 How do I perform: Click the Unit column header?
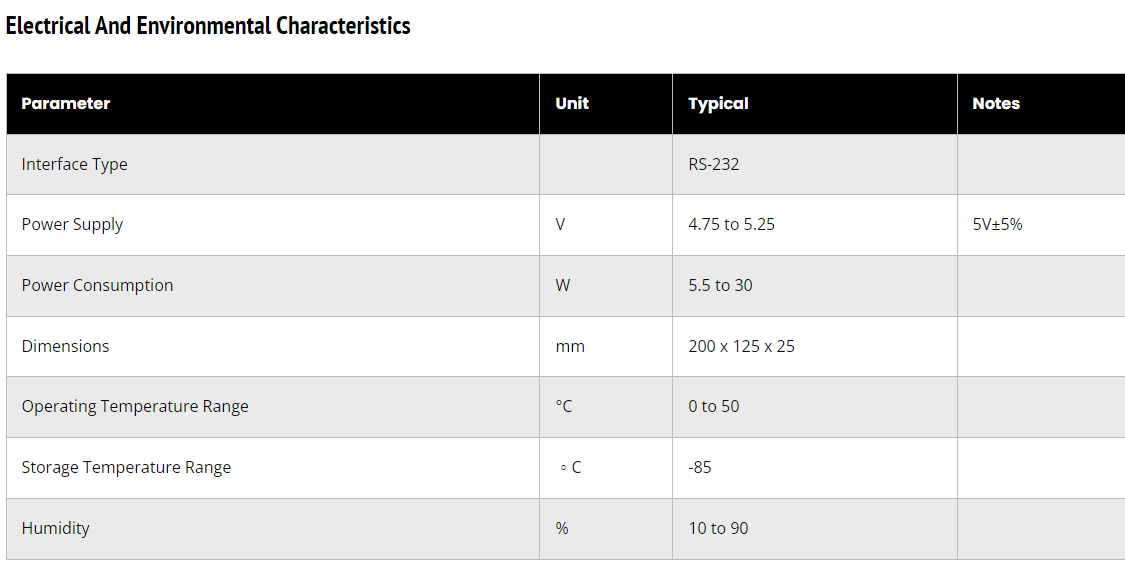click(x=572, y=103)
